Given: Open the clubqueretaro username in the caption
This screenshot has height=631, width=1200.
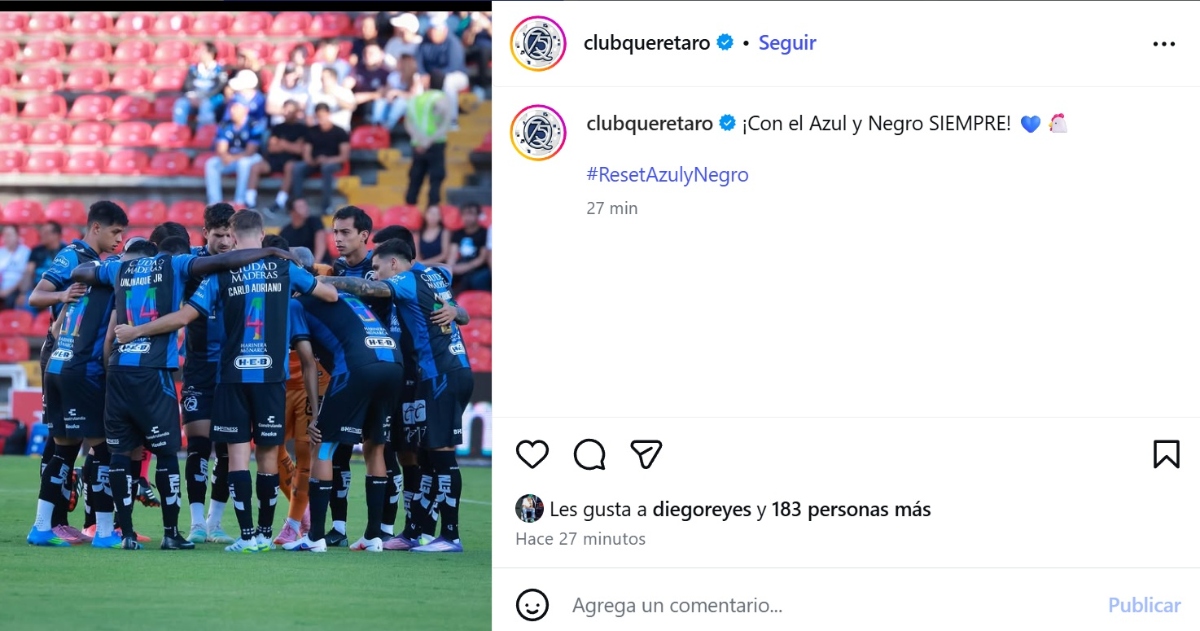Looking at the screenshot, I should pos(650,124).
